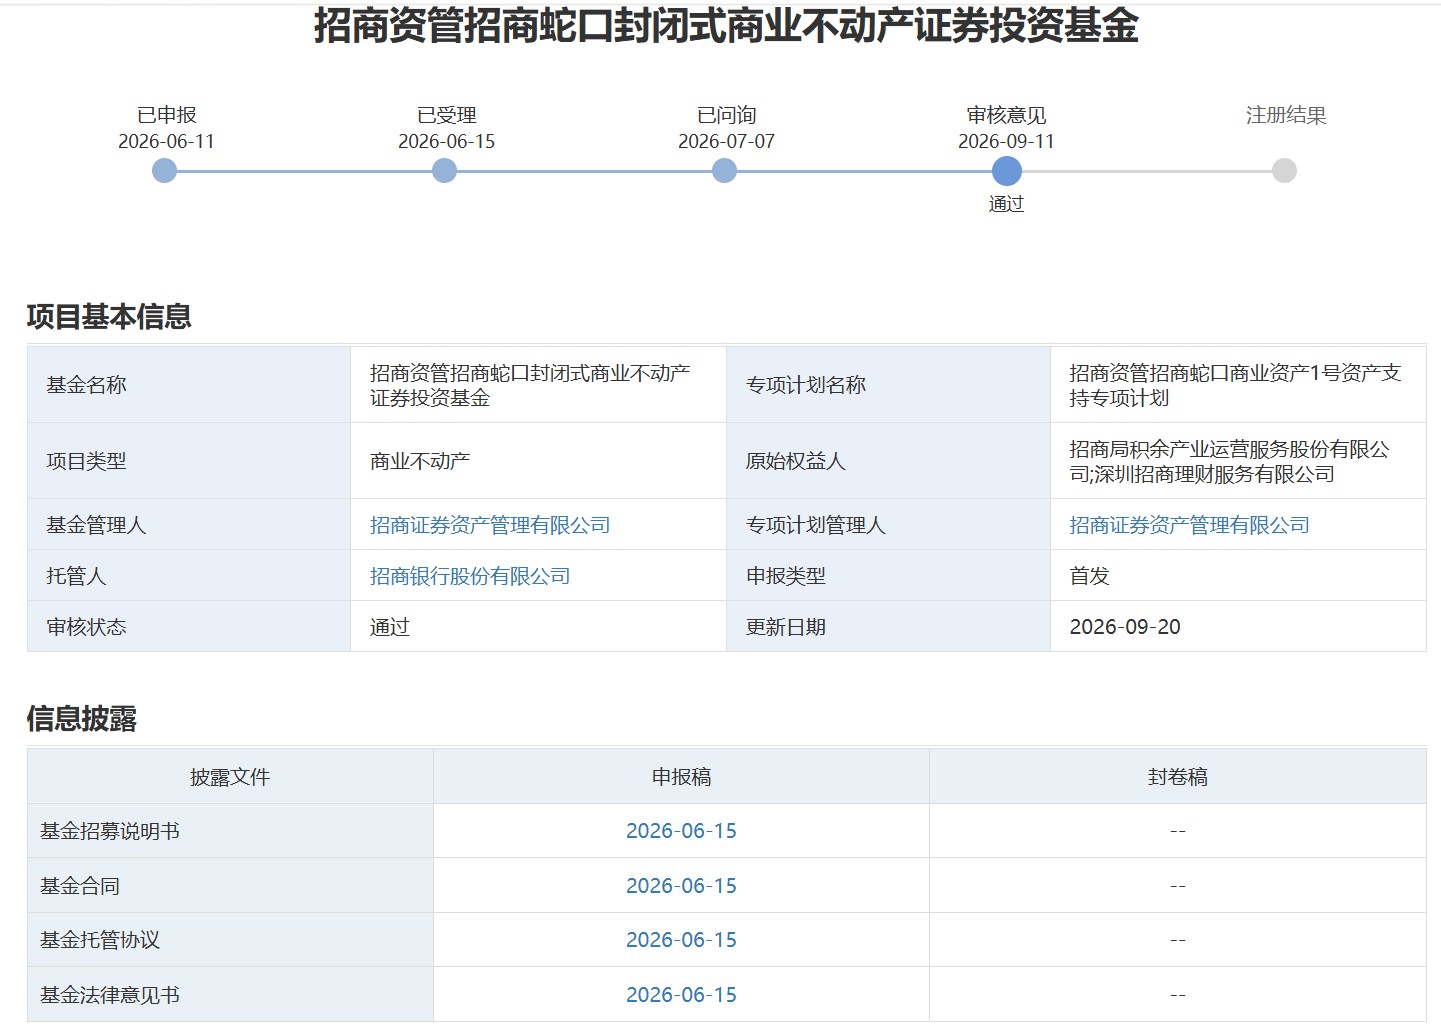
Task: Click the 审核状态 field label
Action: point(86,627)
